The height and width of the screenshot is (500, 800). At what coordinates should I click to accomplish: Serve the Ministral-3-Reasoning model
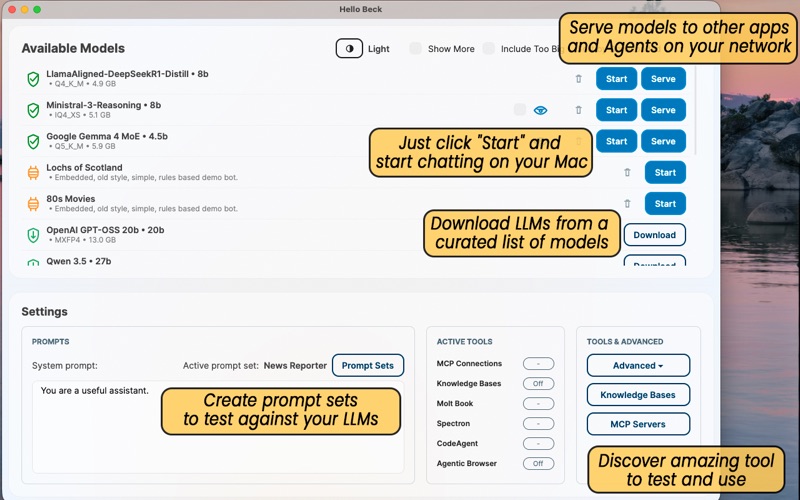coord(663,110)
